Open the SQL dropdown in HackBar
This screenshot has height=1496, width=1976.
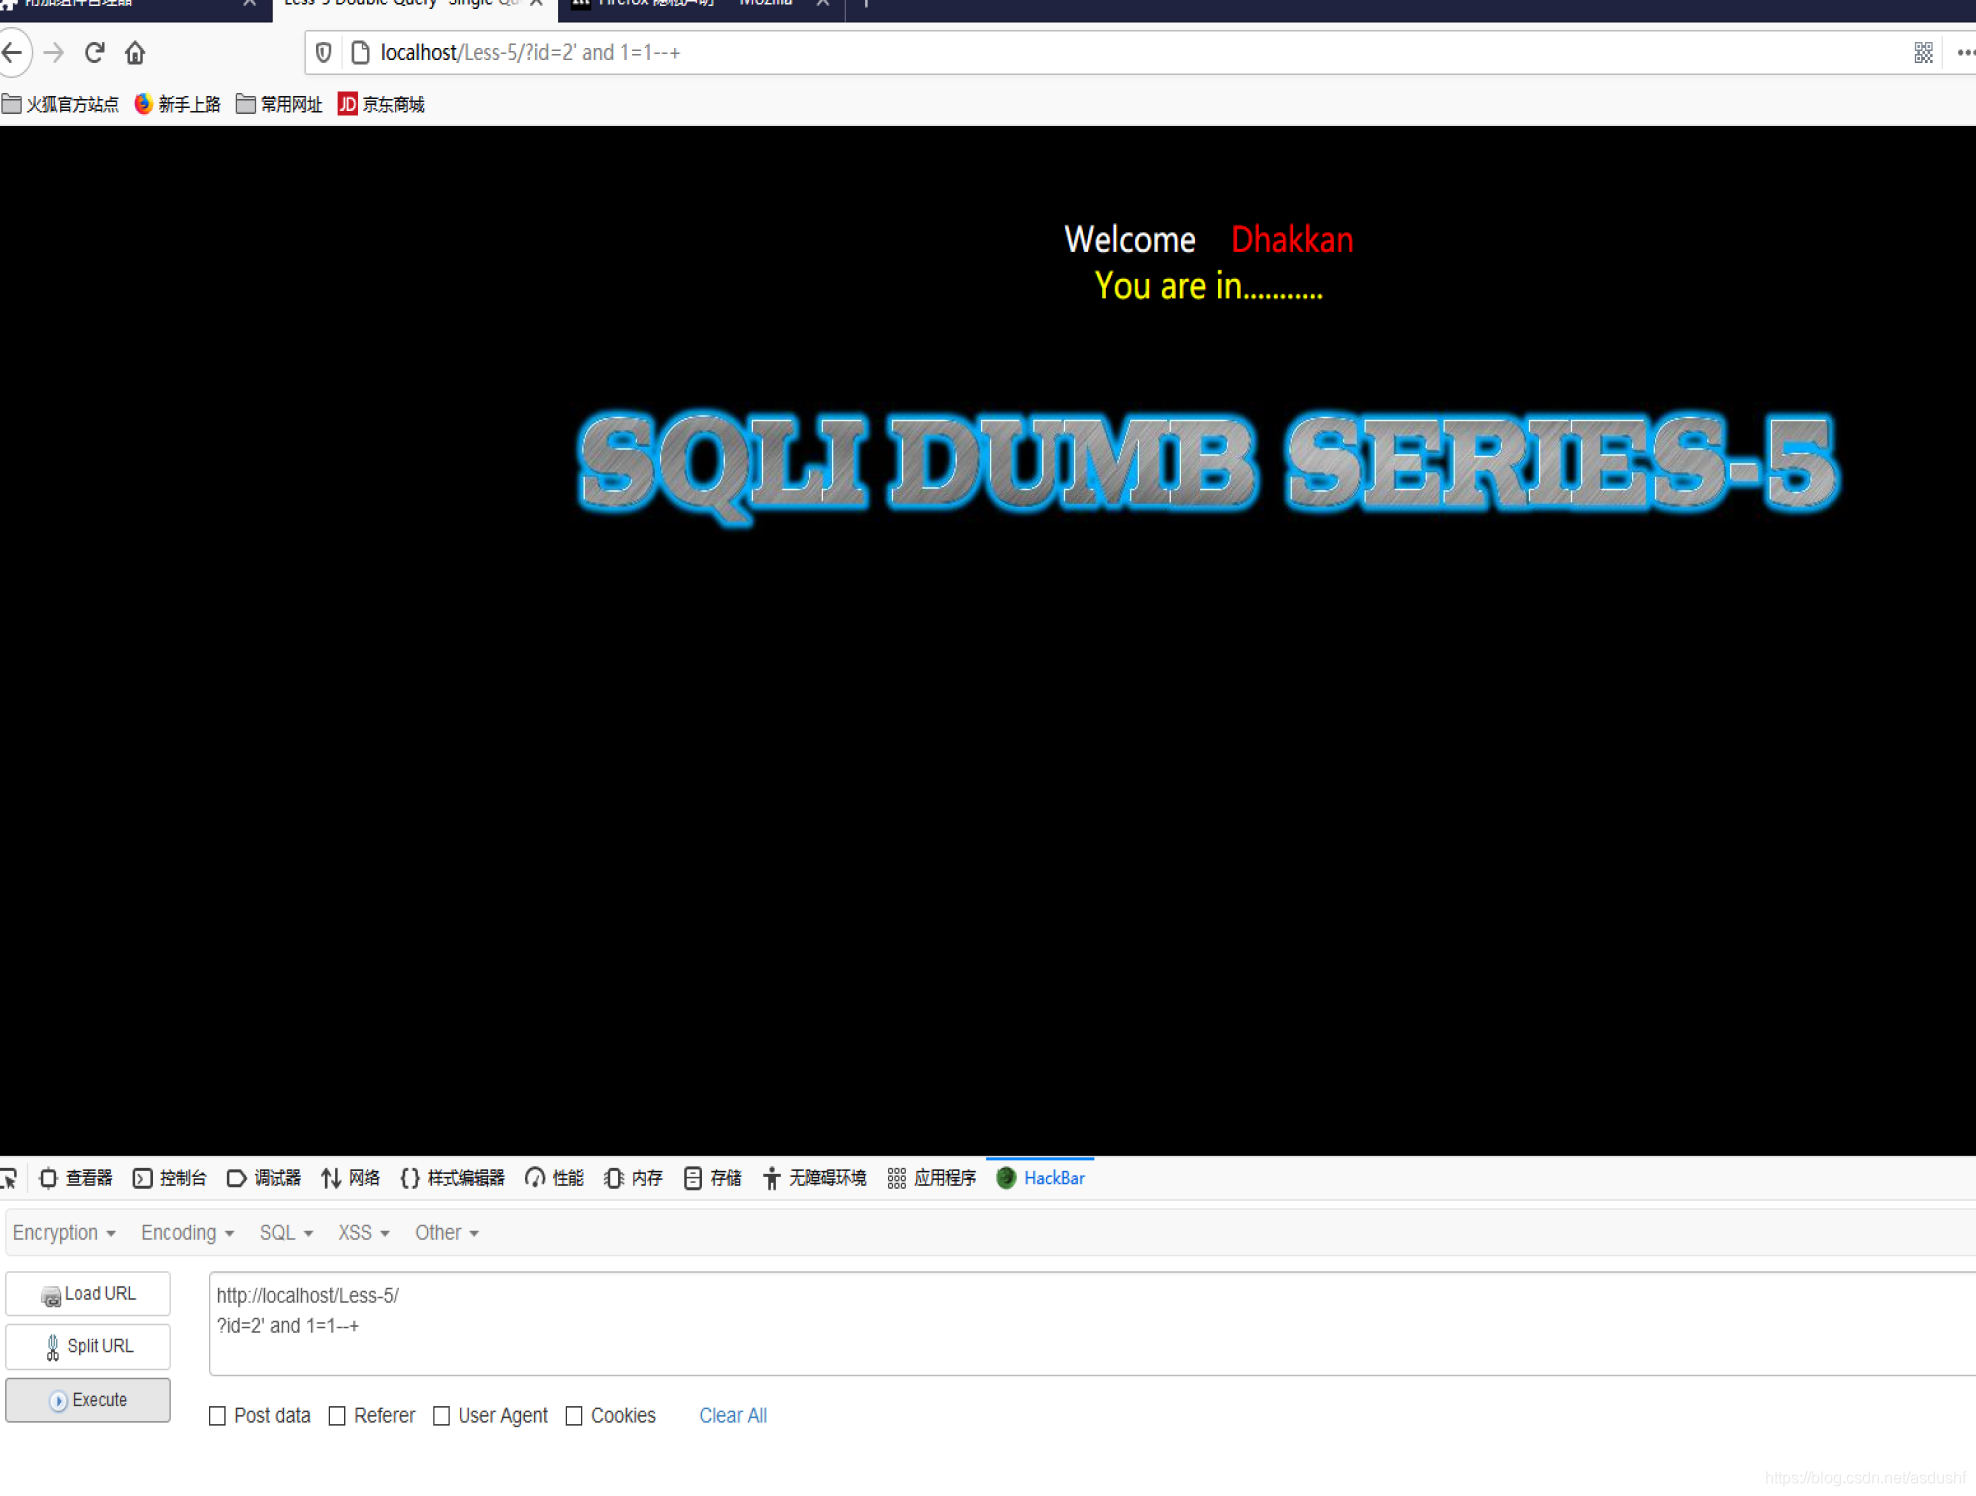point(286,1232)
